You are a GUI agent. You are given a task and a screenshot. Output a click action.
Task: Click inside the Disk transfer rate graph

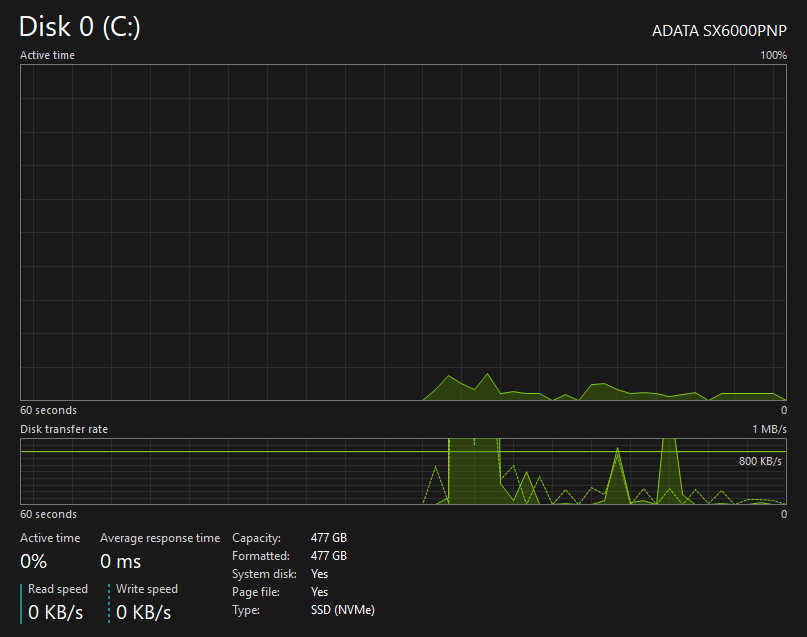[403, 471]
